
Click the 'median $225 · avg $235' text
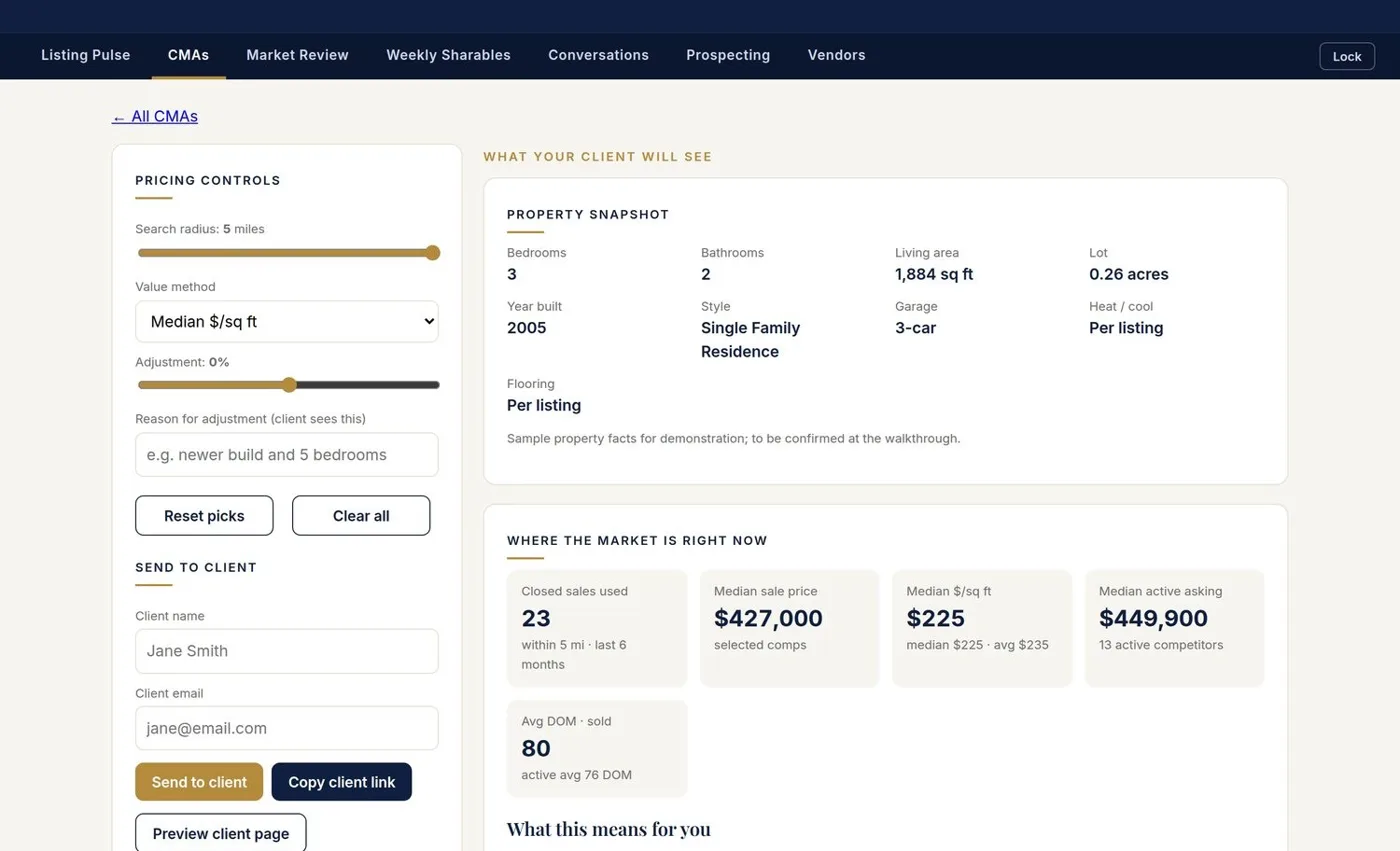pyautogui.click(x=978, y=645)
